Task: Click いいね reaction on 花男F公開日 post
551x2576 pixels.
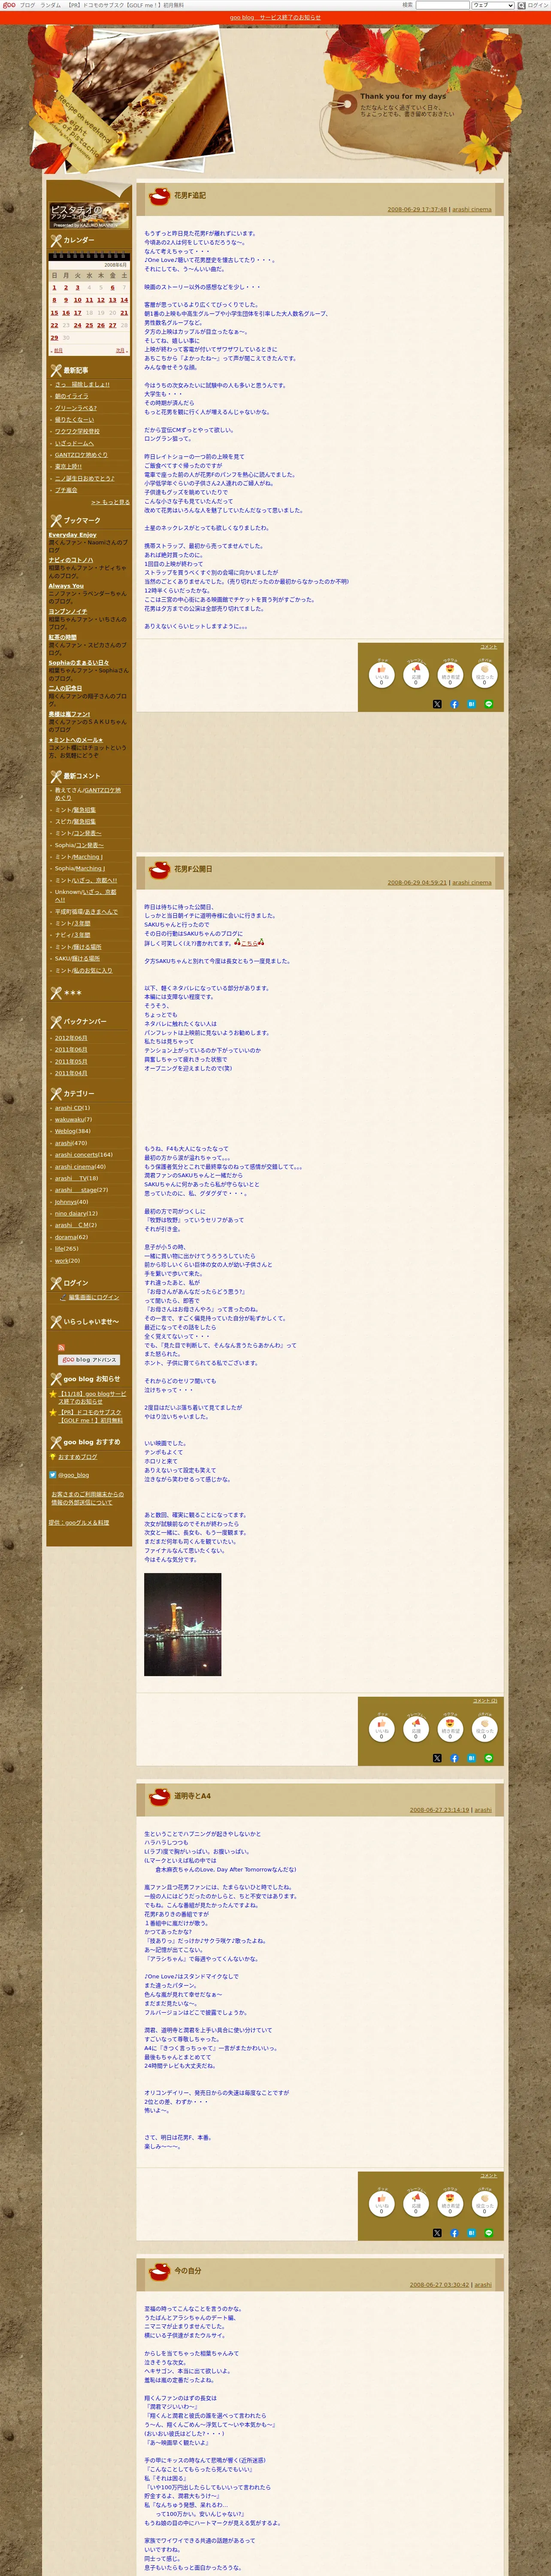Action: click(x=381, y=1729)
